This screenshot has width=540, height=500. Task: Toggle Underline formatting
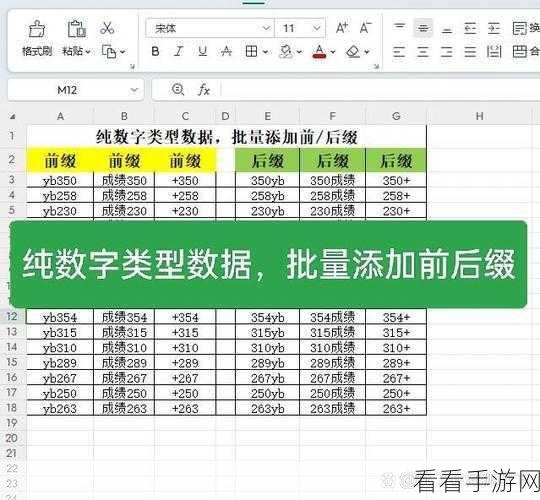coord(202,52)
